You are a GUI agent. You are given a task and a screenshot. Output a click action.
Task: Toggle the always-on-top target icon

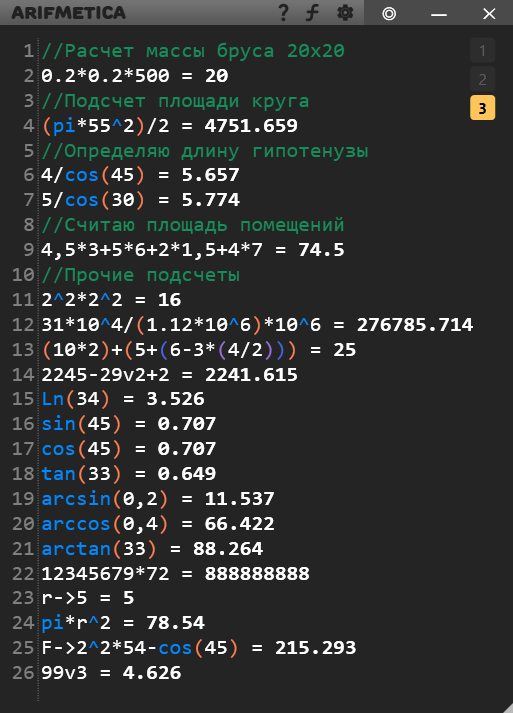click(389, 14)
